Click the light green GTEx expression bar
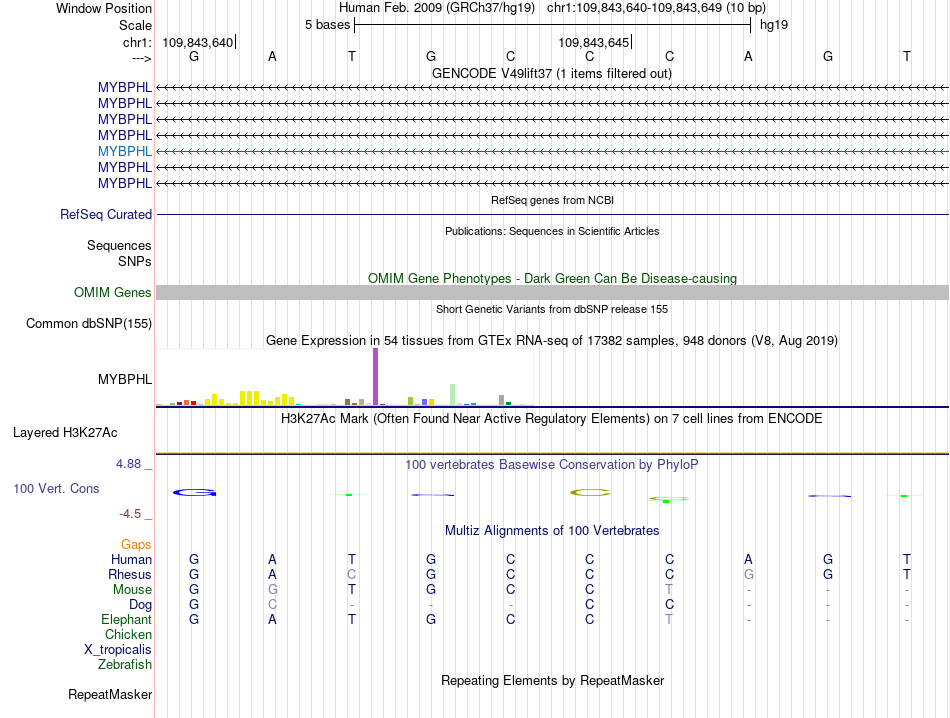Screen dimensions: 950x718 pos(453,394)
